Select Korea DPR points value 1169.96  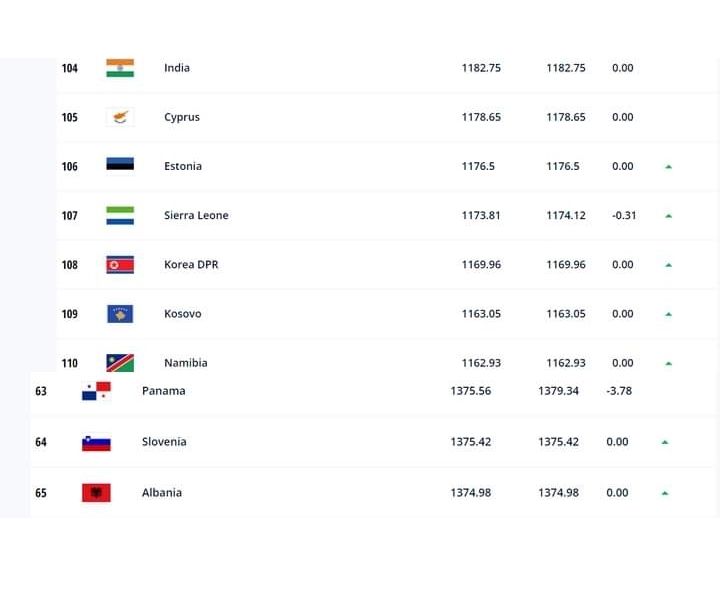coord(481,265)
